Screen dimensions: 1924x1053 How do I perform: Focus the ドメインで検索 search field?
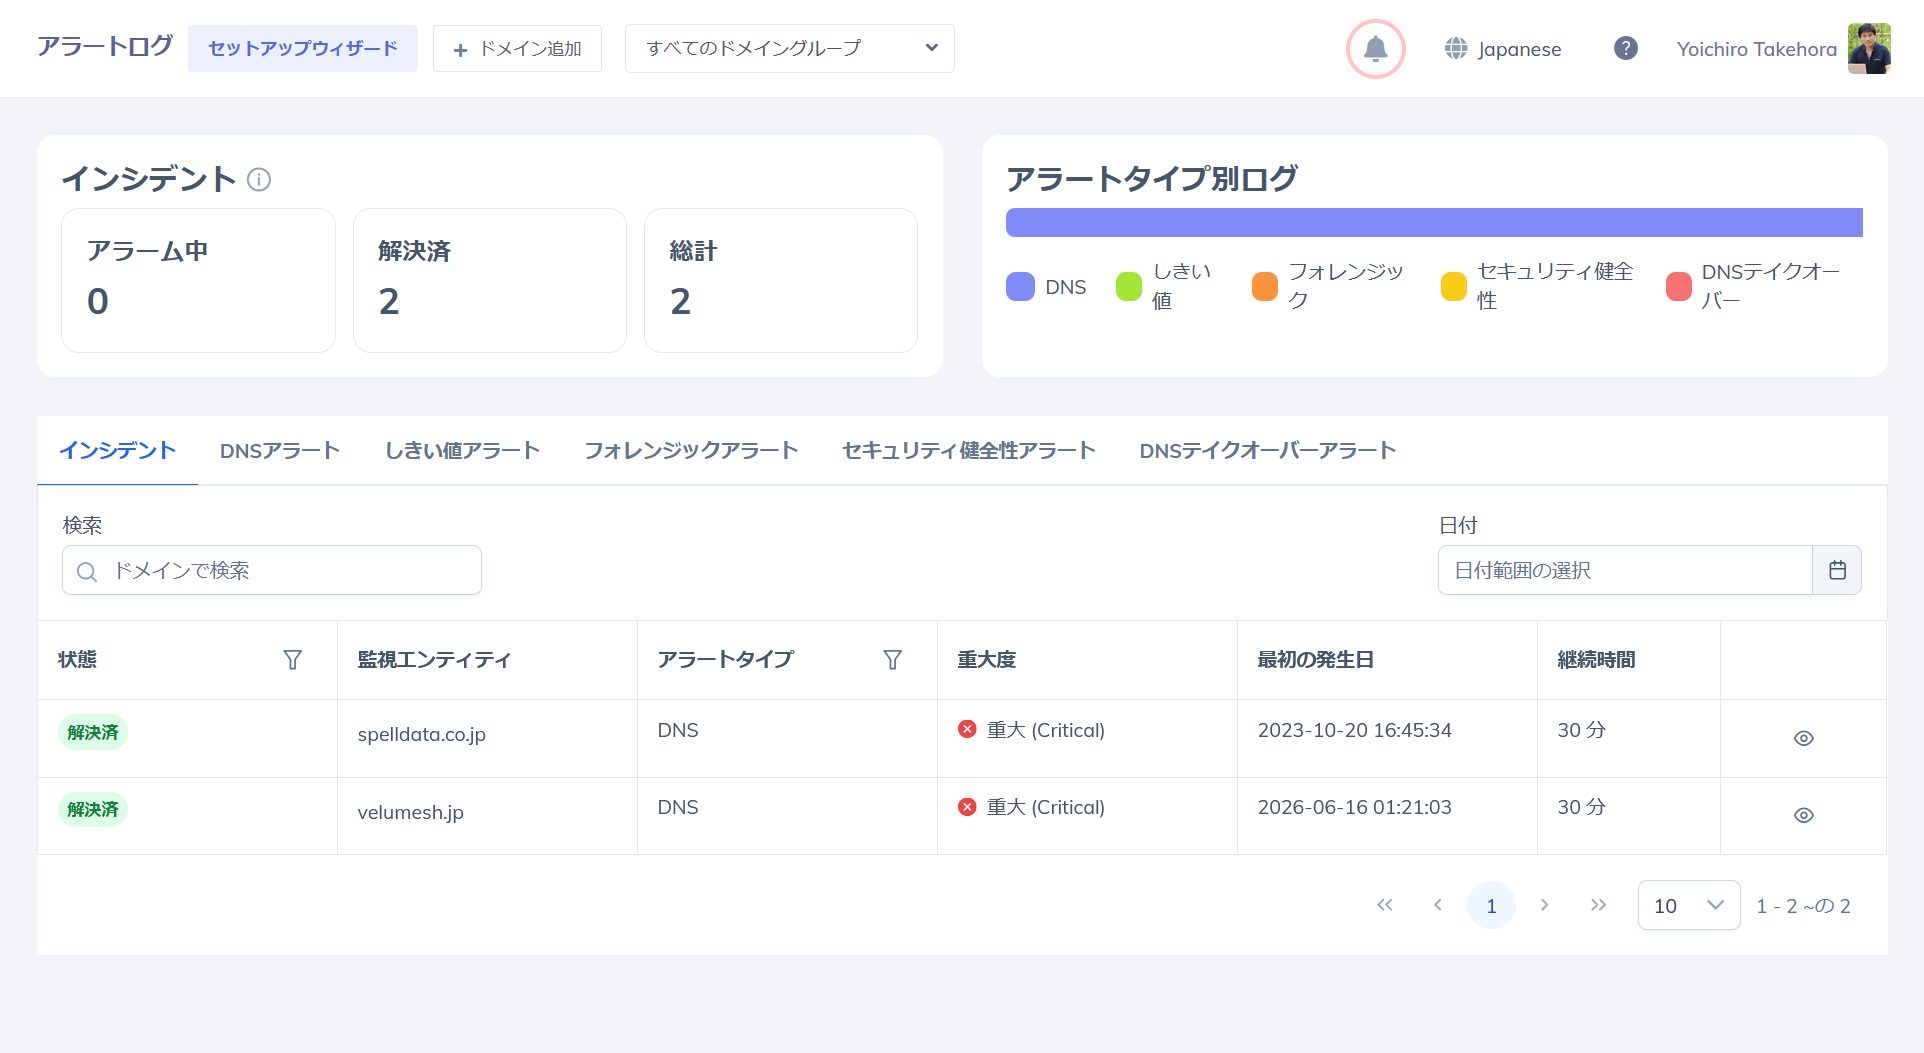[x=272, y=570]
